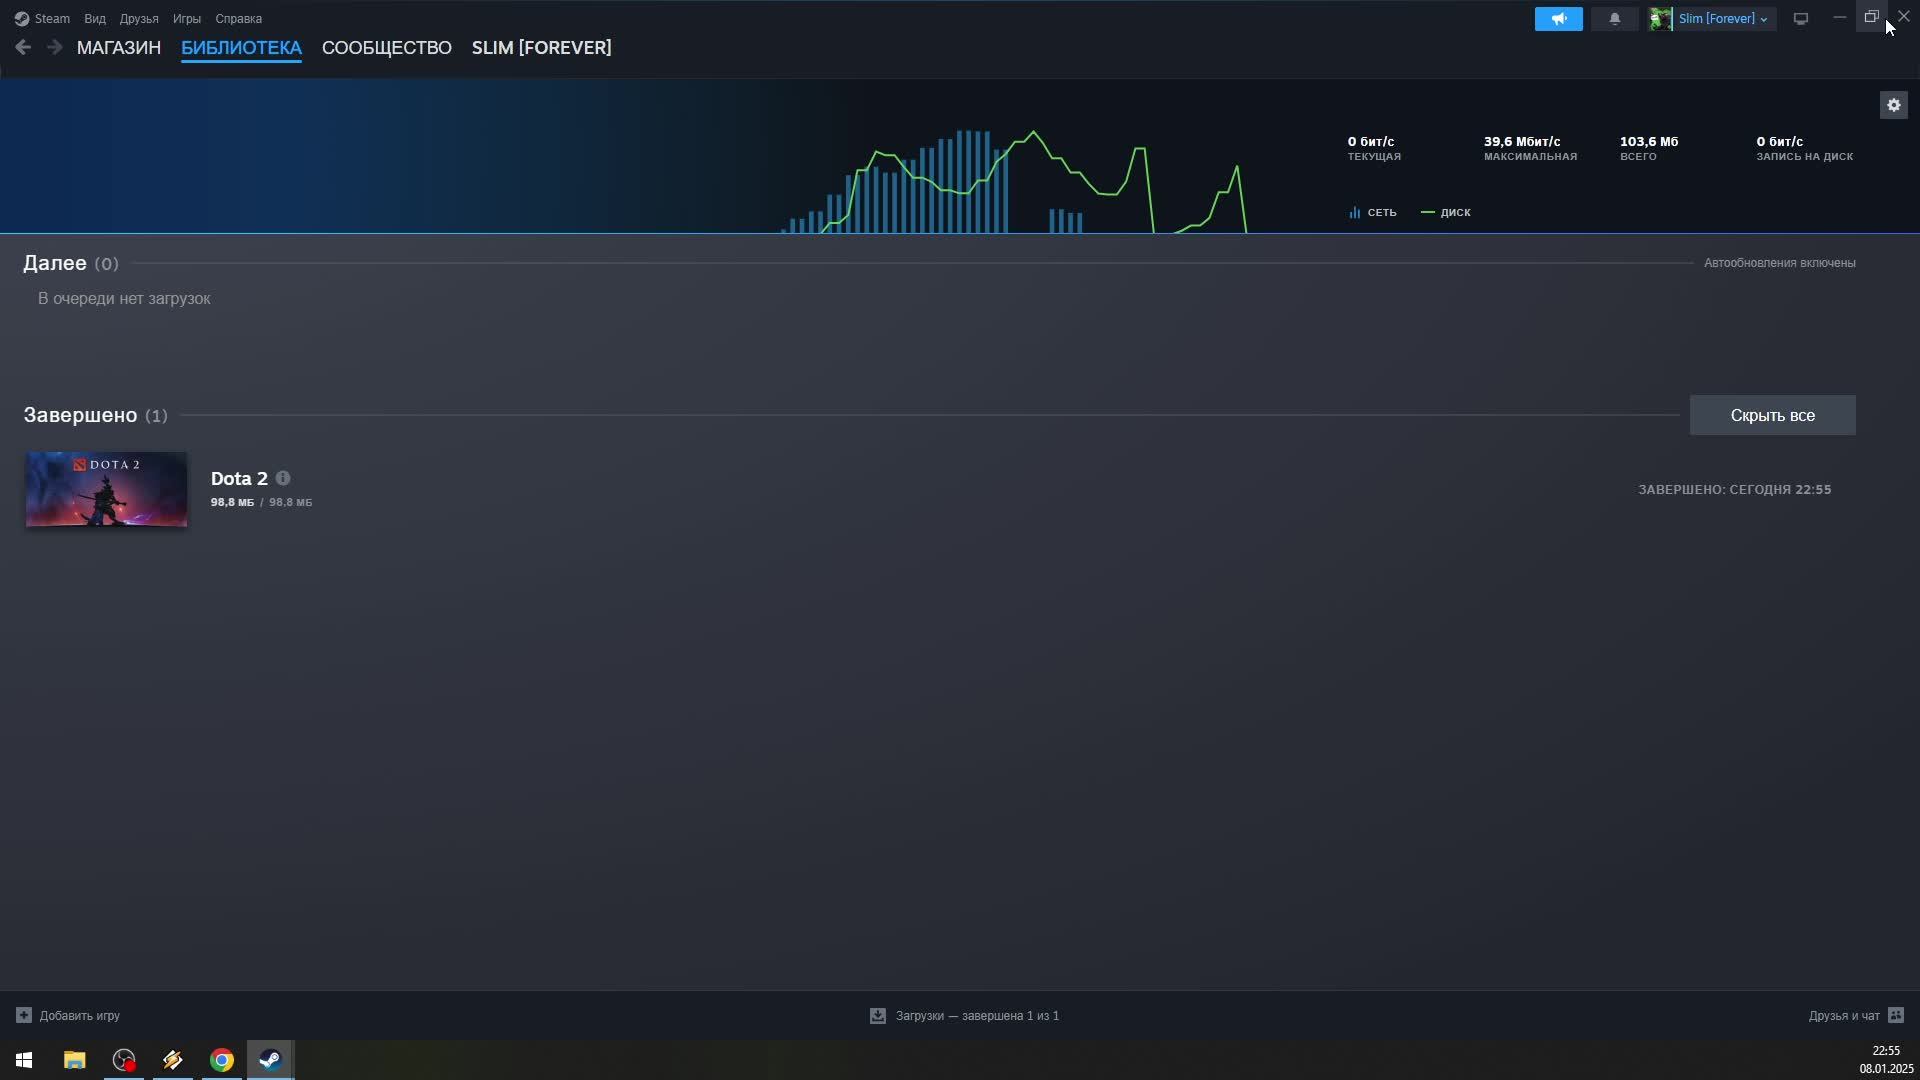Enter Big Picture mode via monitor icon
The height and width of the screenshot is (1080, 1920).
coord(1800,19)
